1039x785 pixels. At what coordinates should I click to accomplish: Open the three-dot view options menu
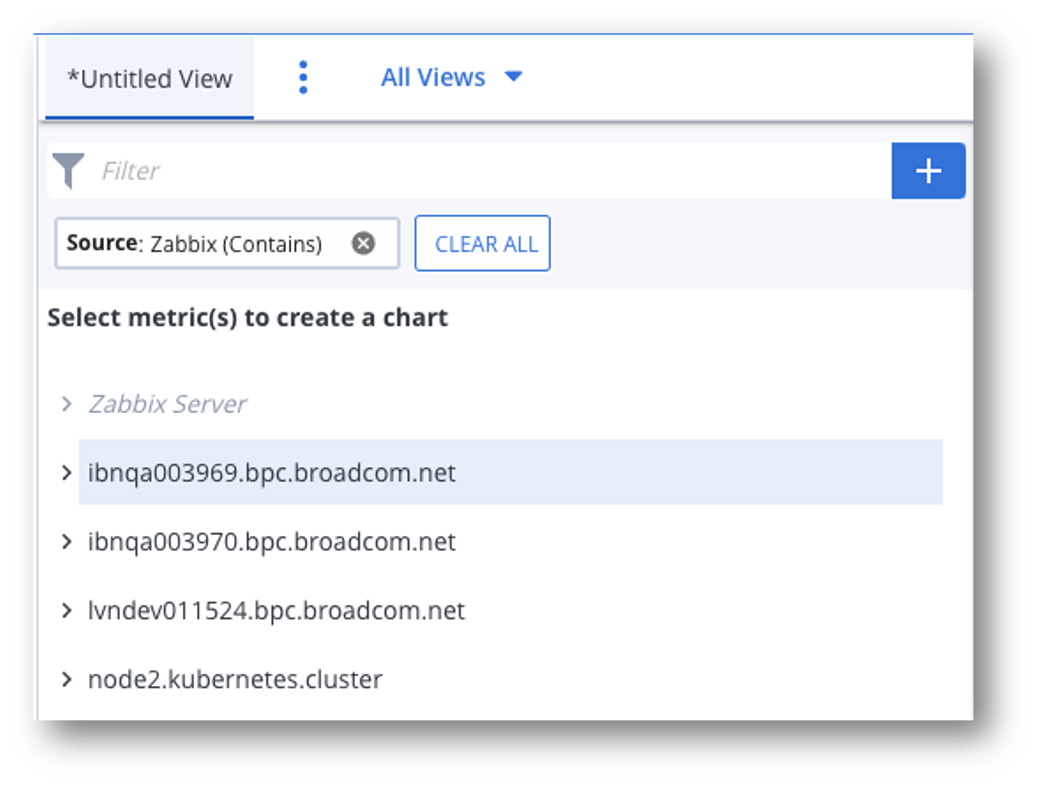tap(304, 78)
